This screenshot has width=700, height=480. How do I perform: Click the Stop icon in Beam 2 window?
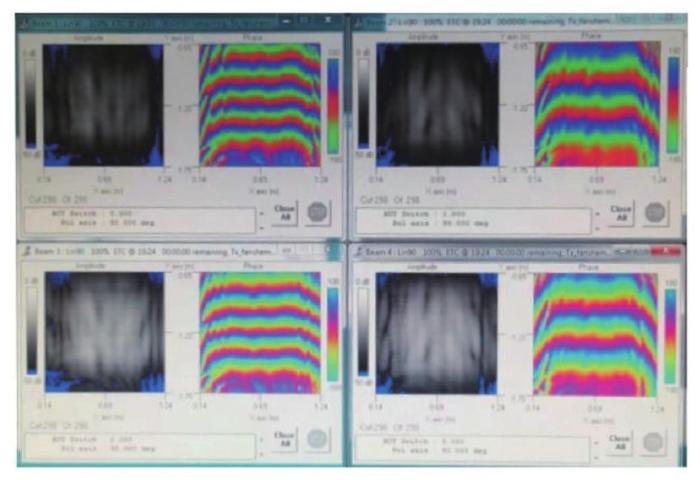(x=655, y=213)
